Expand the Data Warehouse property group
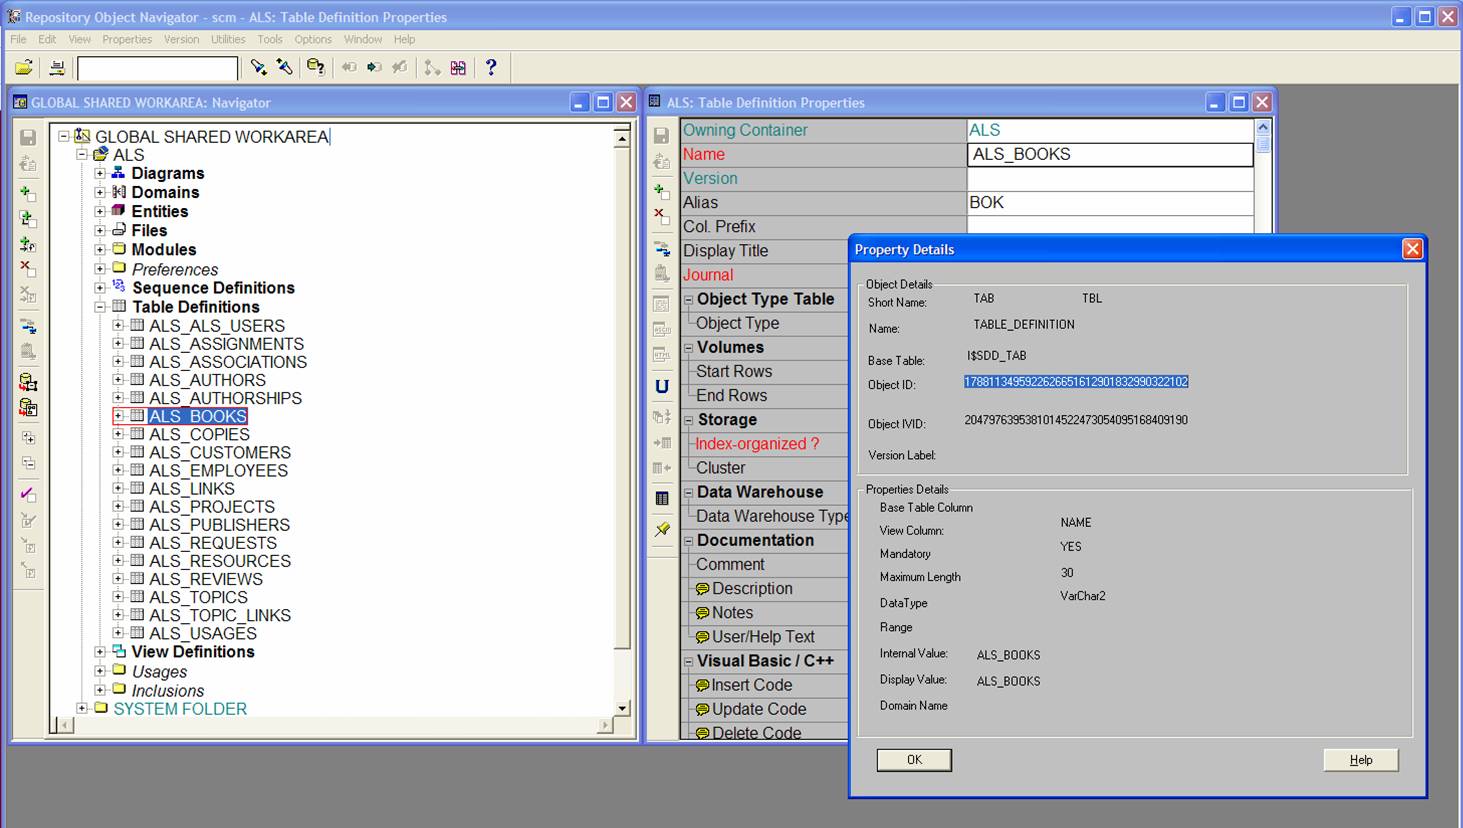This screenshot has width=1463, height=828. click(688, 492)
